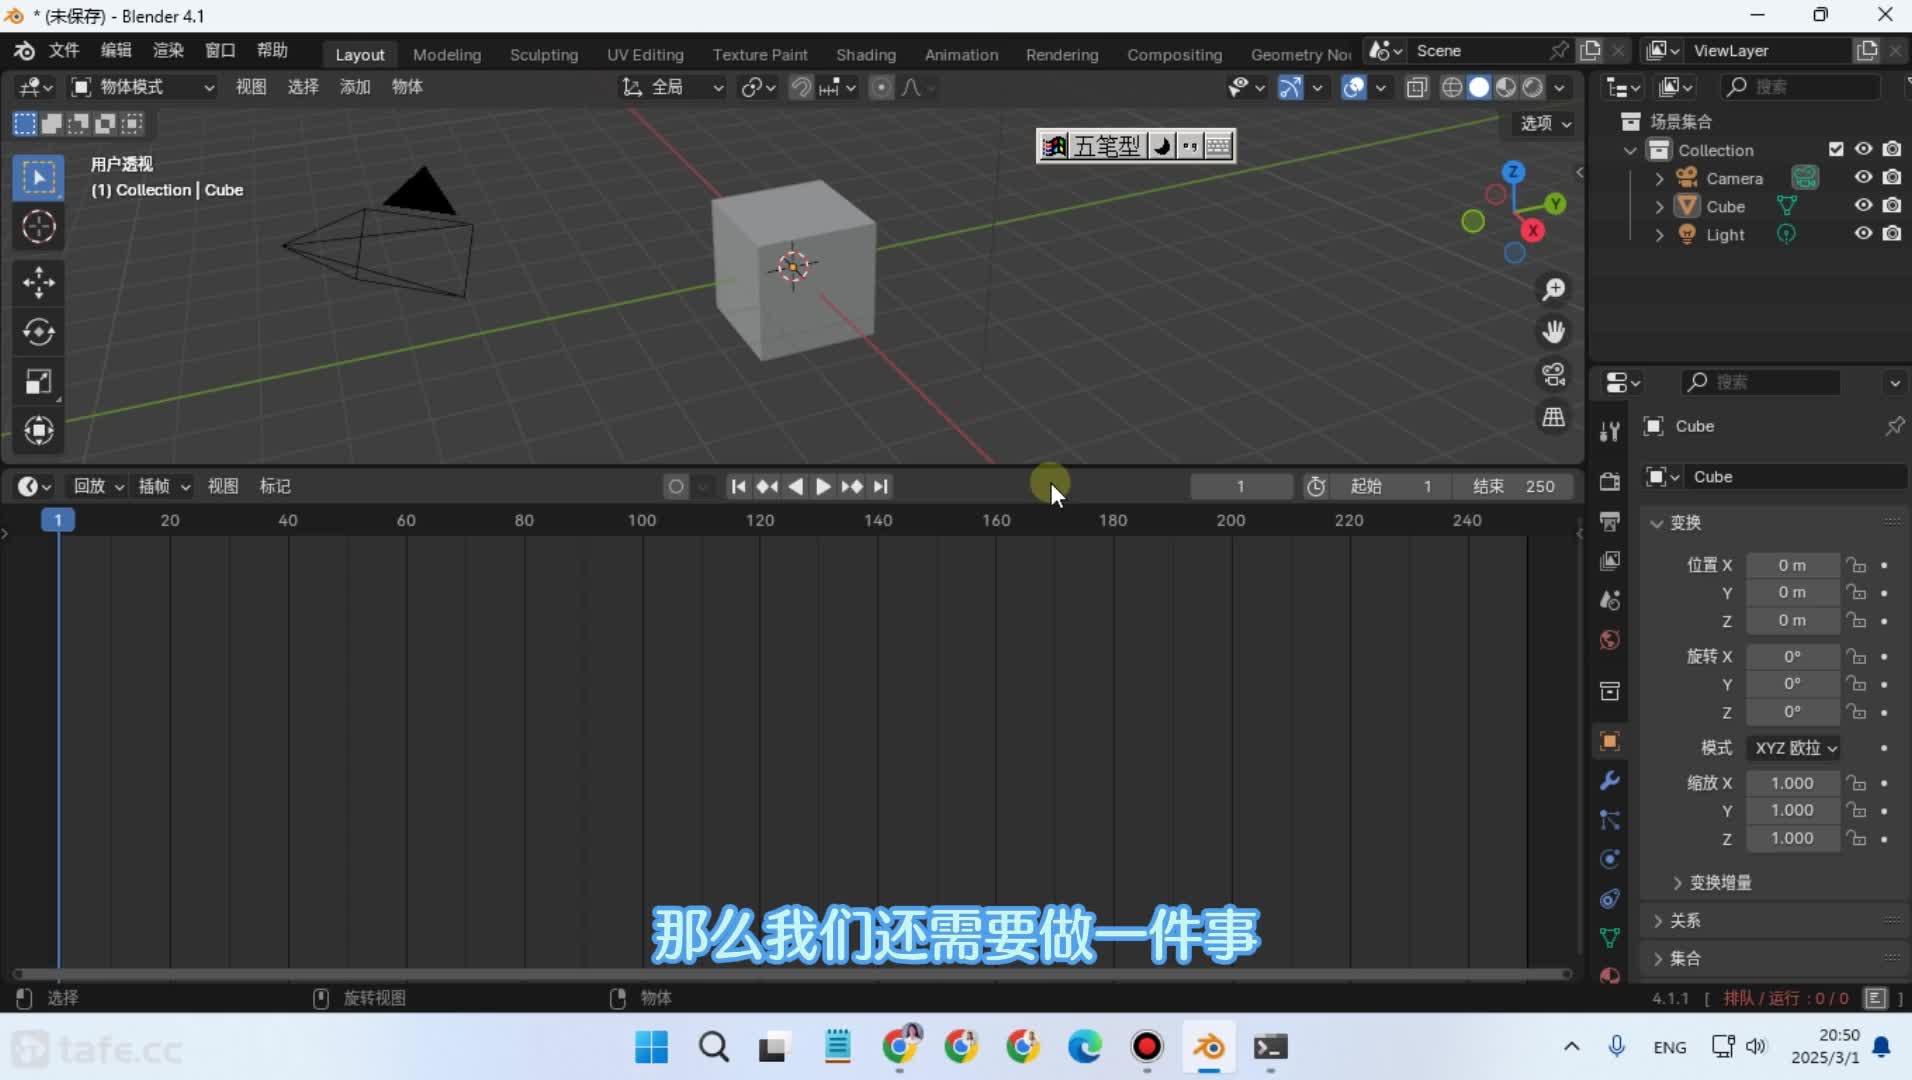Switch to perspective/orthographic grid icon

[x=1553, y=417]
